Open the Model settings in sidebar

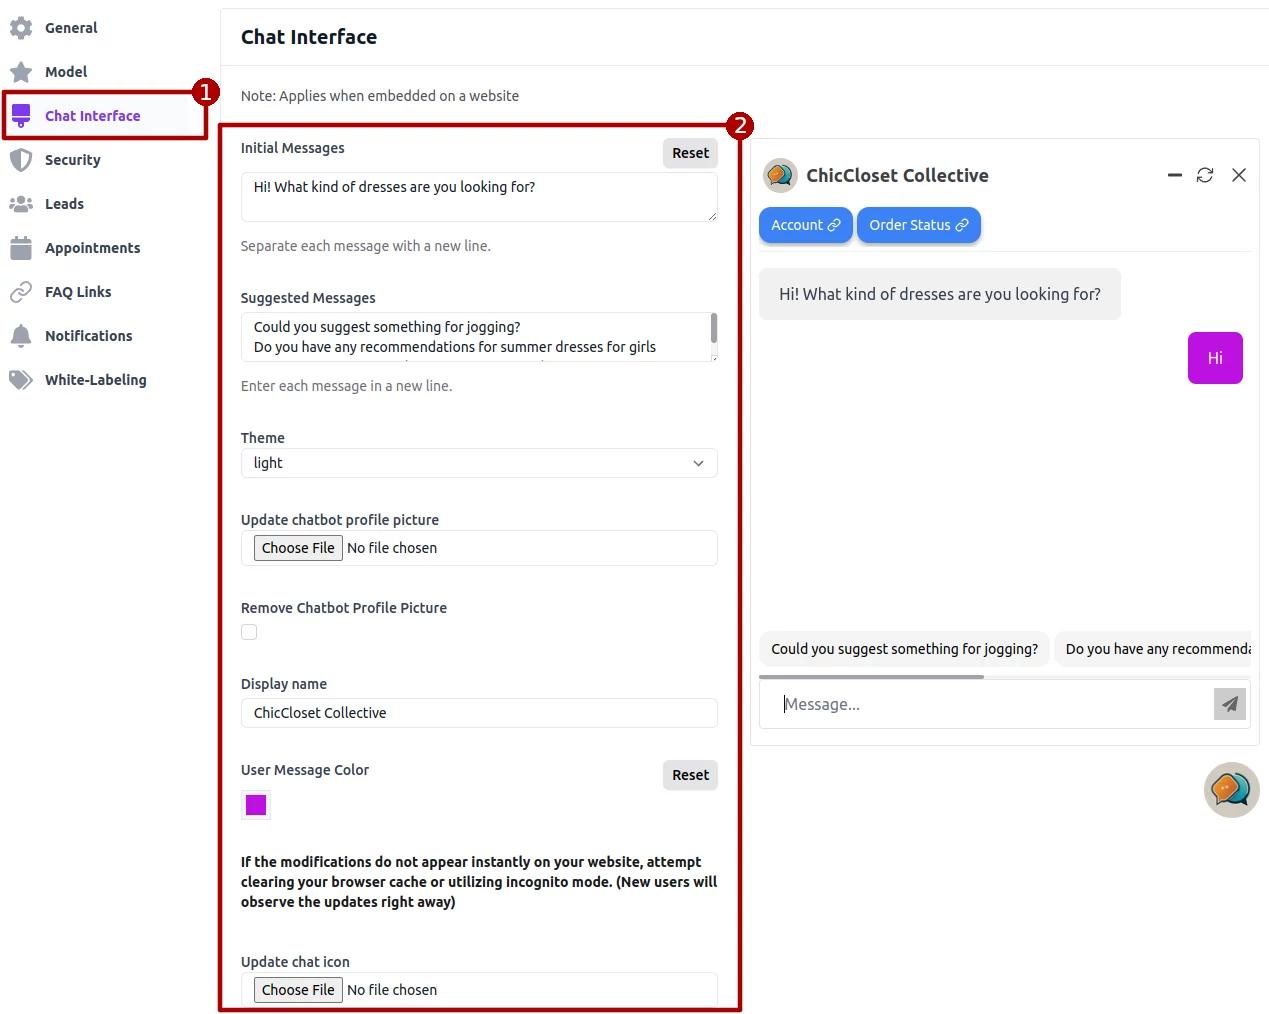click(x=66, y=72)
